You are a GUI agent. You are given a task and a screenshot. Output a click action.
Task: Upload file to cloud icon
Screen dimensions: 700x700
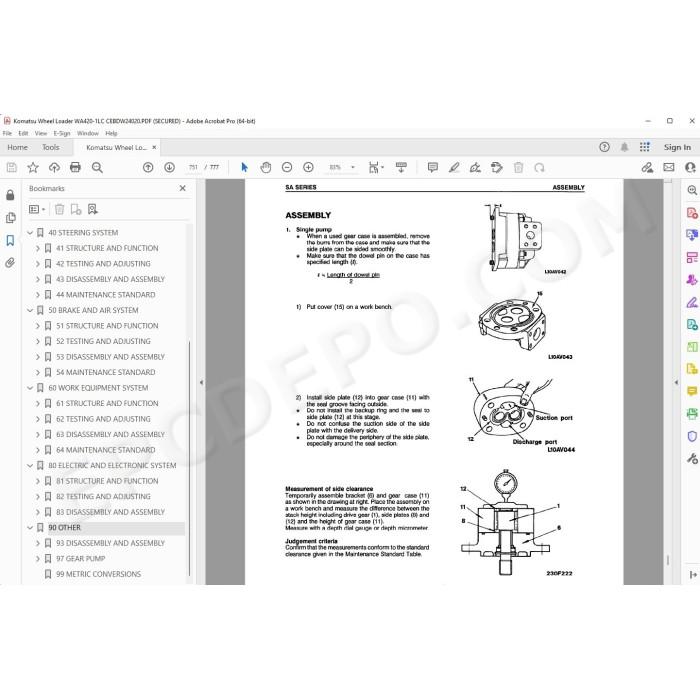click(54, 167)
